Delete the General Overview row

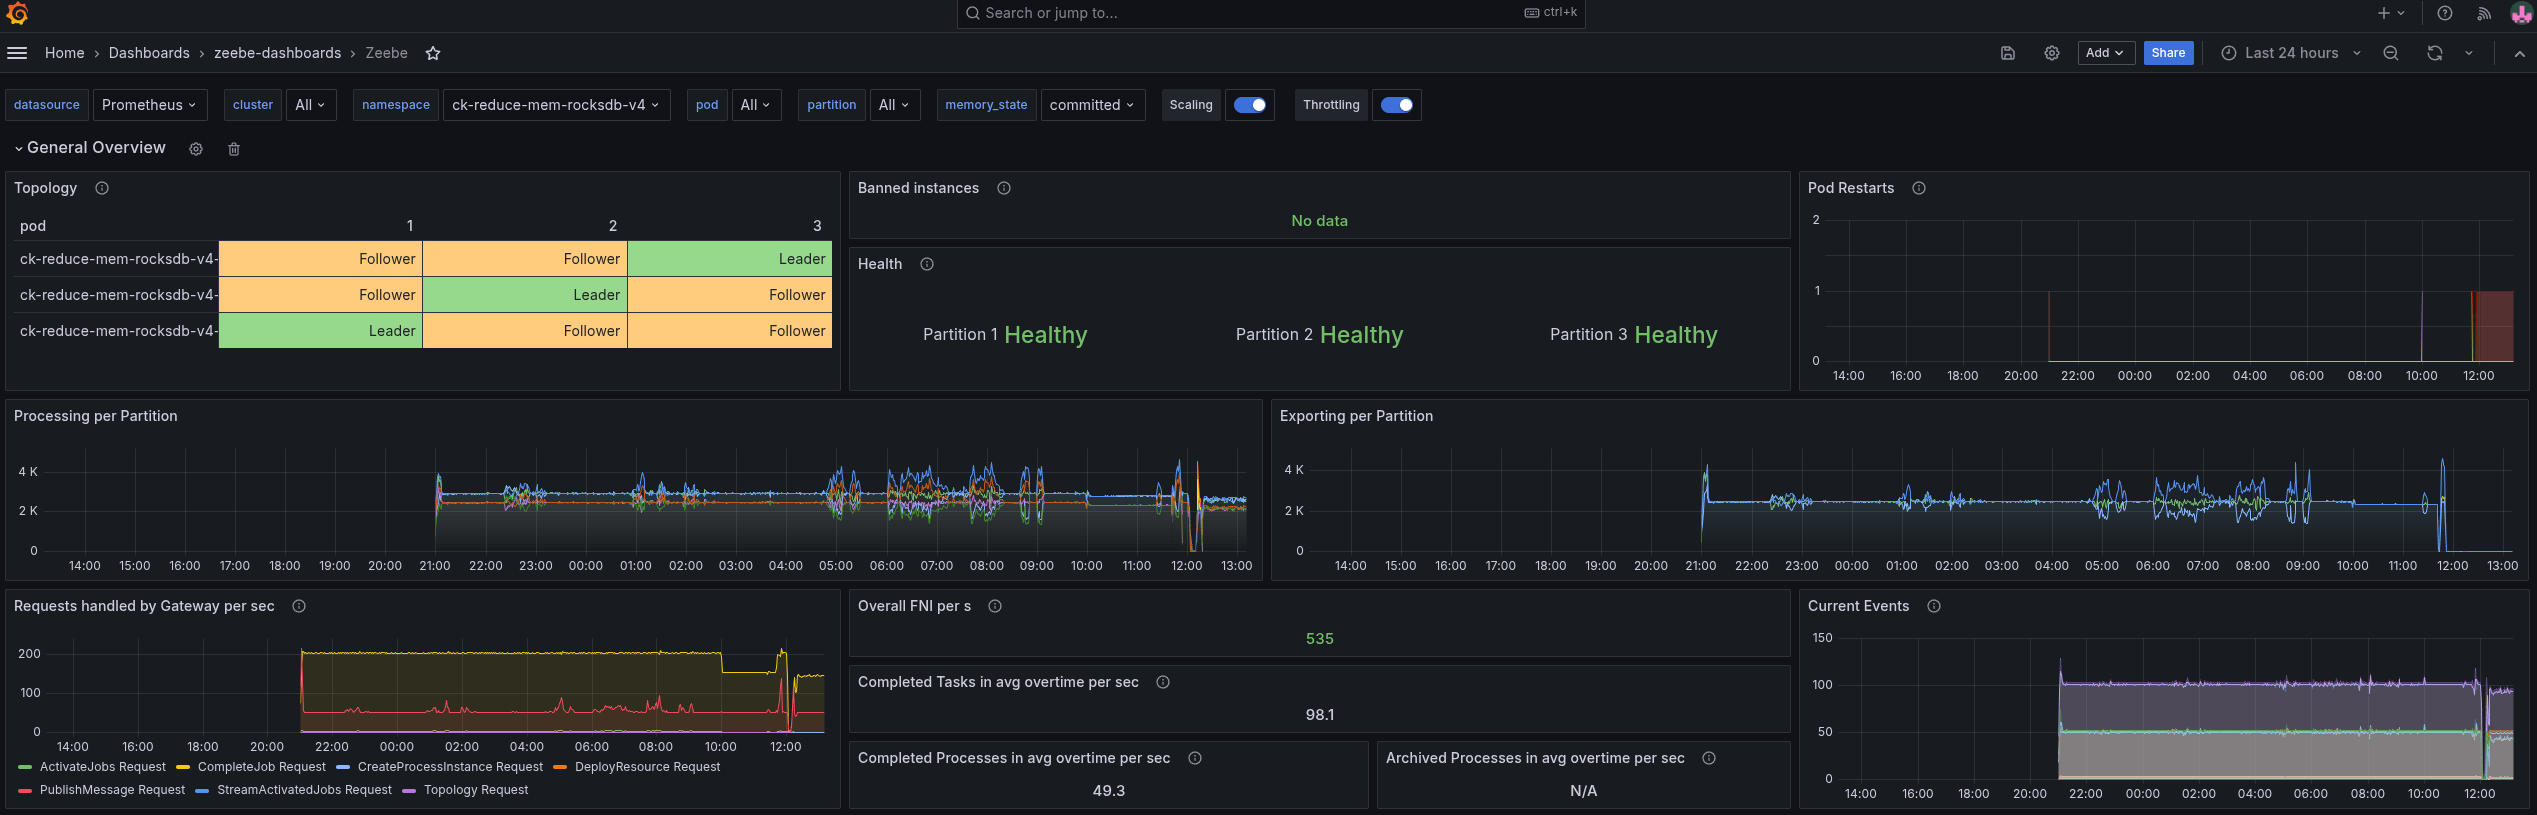(x=234, y=149)
